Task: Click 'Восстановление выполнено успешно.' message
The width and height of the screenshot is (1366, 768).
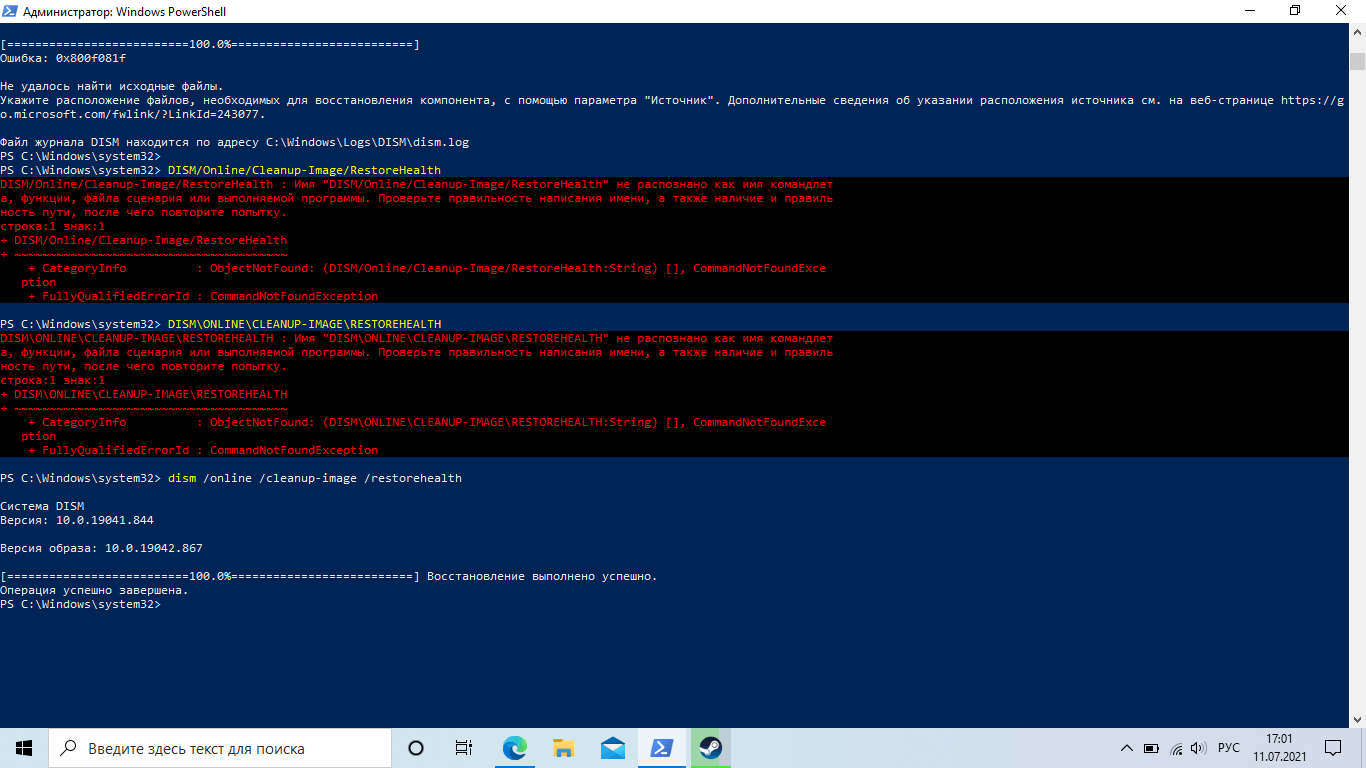Action: 542,576
